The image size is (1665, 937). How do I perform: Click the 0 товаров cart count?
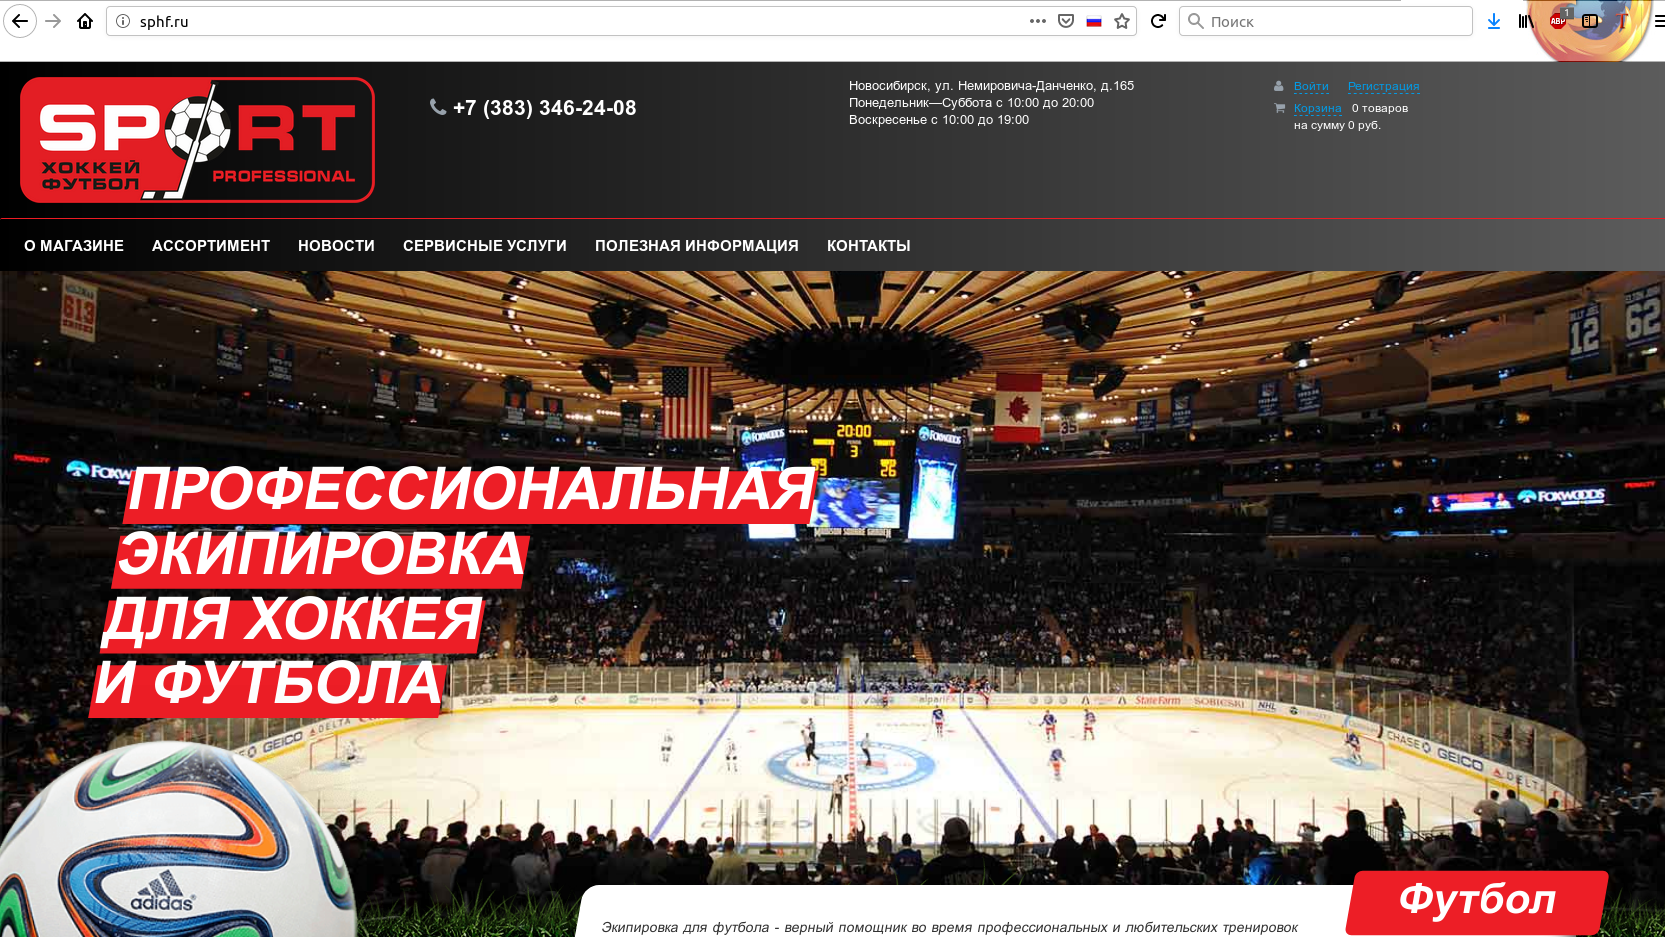(x=1380, y=108)
